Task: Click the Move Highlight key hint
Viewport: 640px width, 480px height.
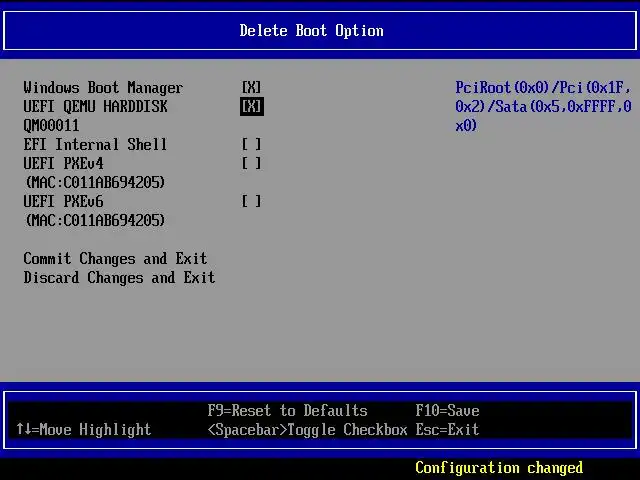Action: pos(84,429)
